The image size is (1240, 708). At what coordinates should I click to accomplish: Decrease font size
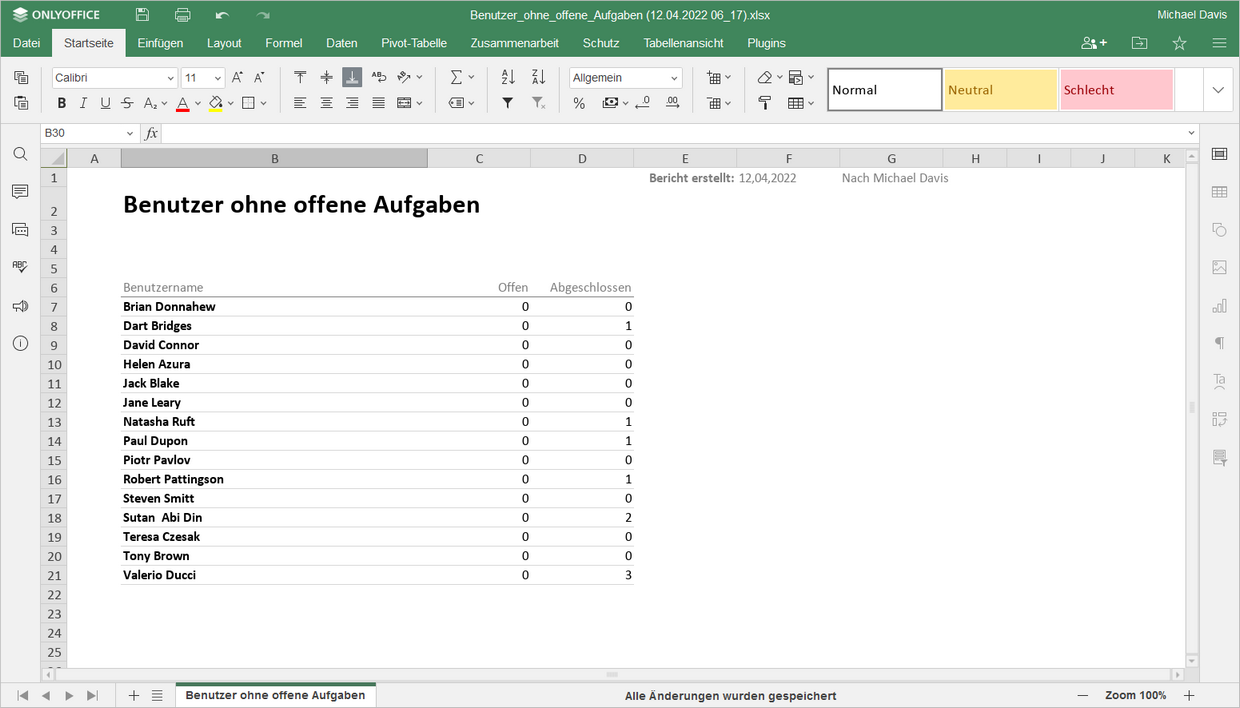click(260, 77)
